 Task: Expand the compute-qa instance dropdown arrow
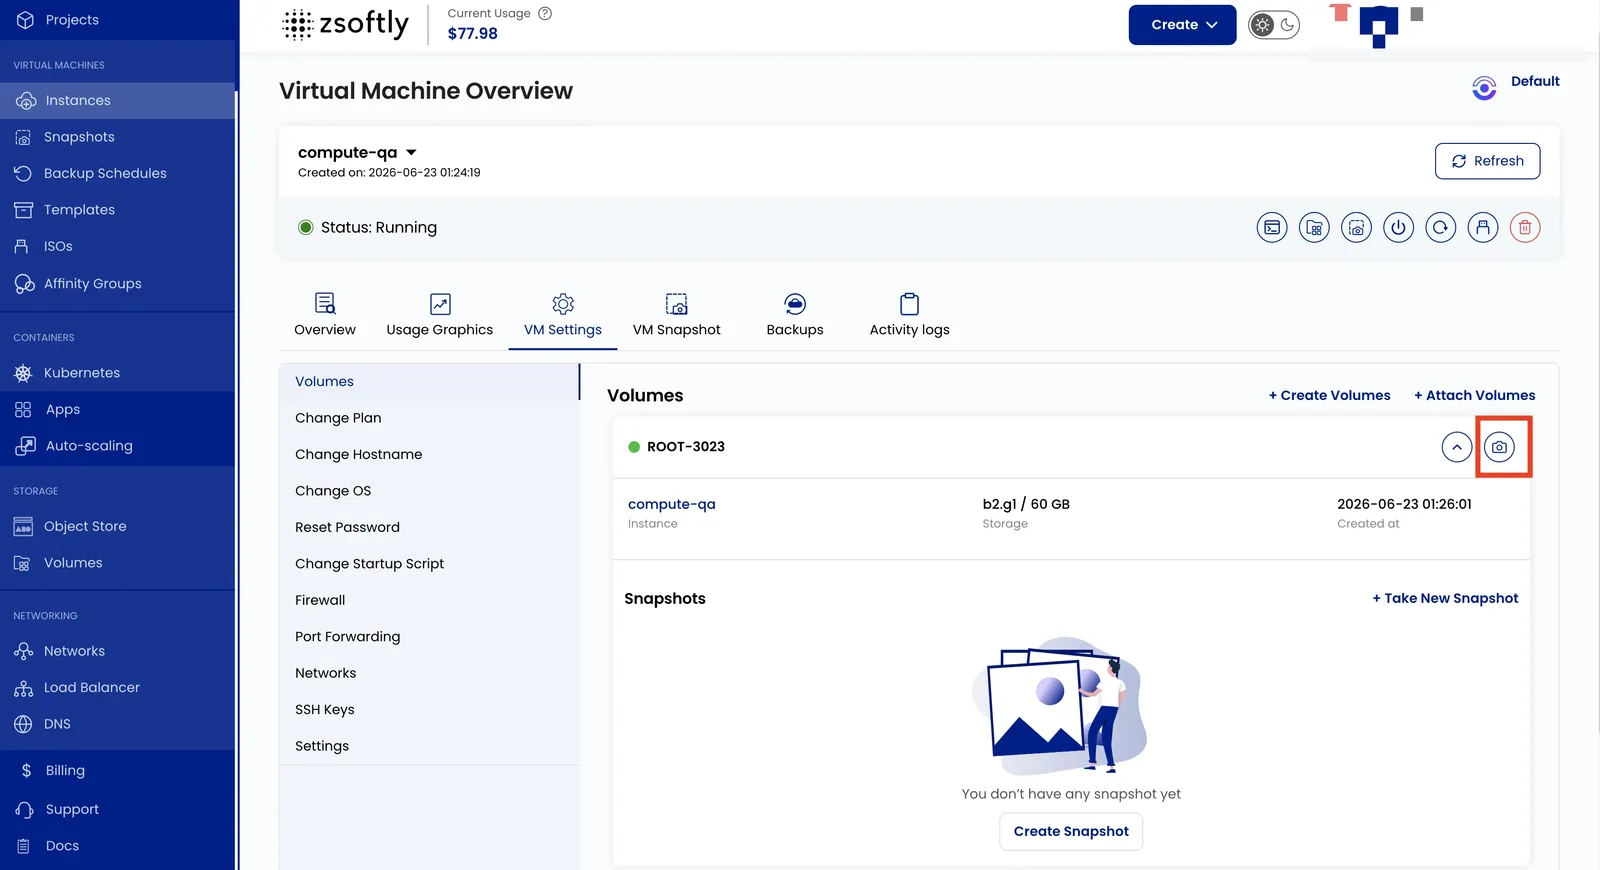click(411, 153)
